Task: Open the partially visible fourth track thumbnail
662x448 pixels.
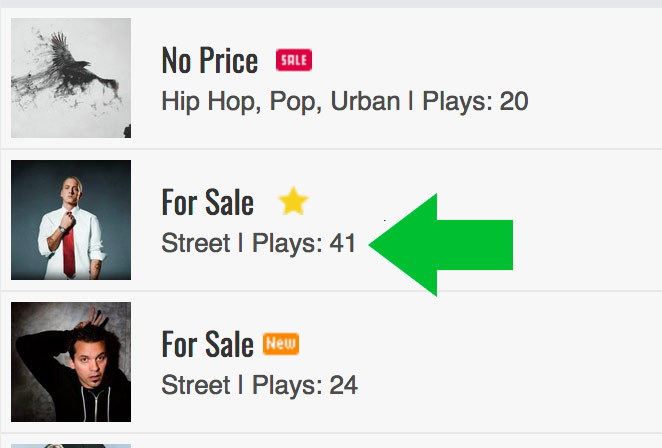Action: tap(71, 445)
